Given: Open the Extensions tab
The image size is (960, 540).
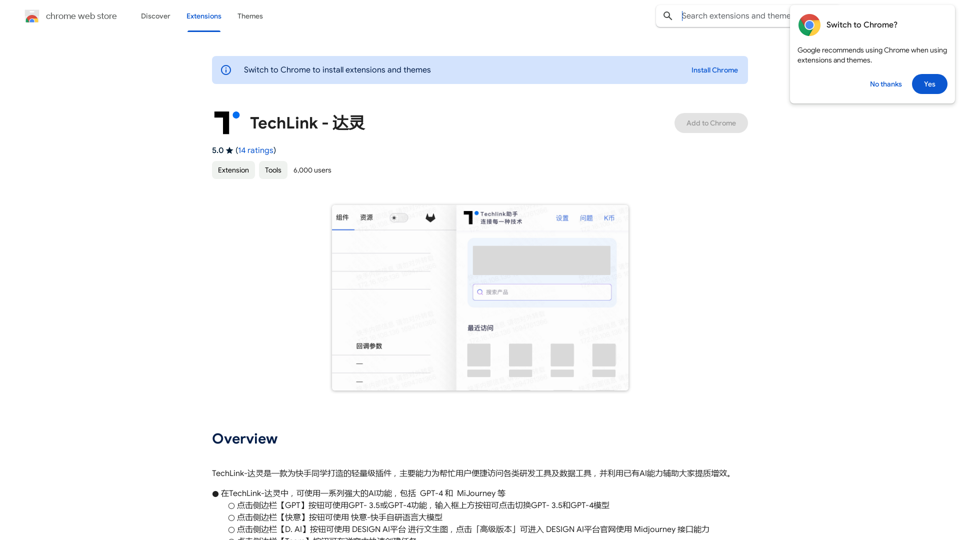Looking at the screenshot, I should pos(204,17).
